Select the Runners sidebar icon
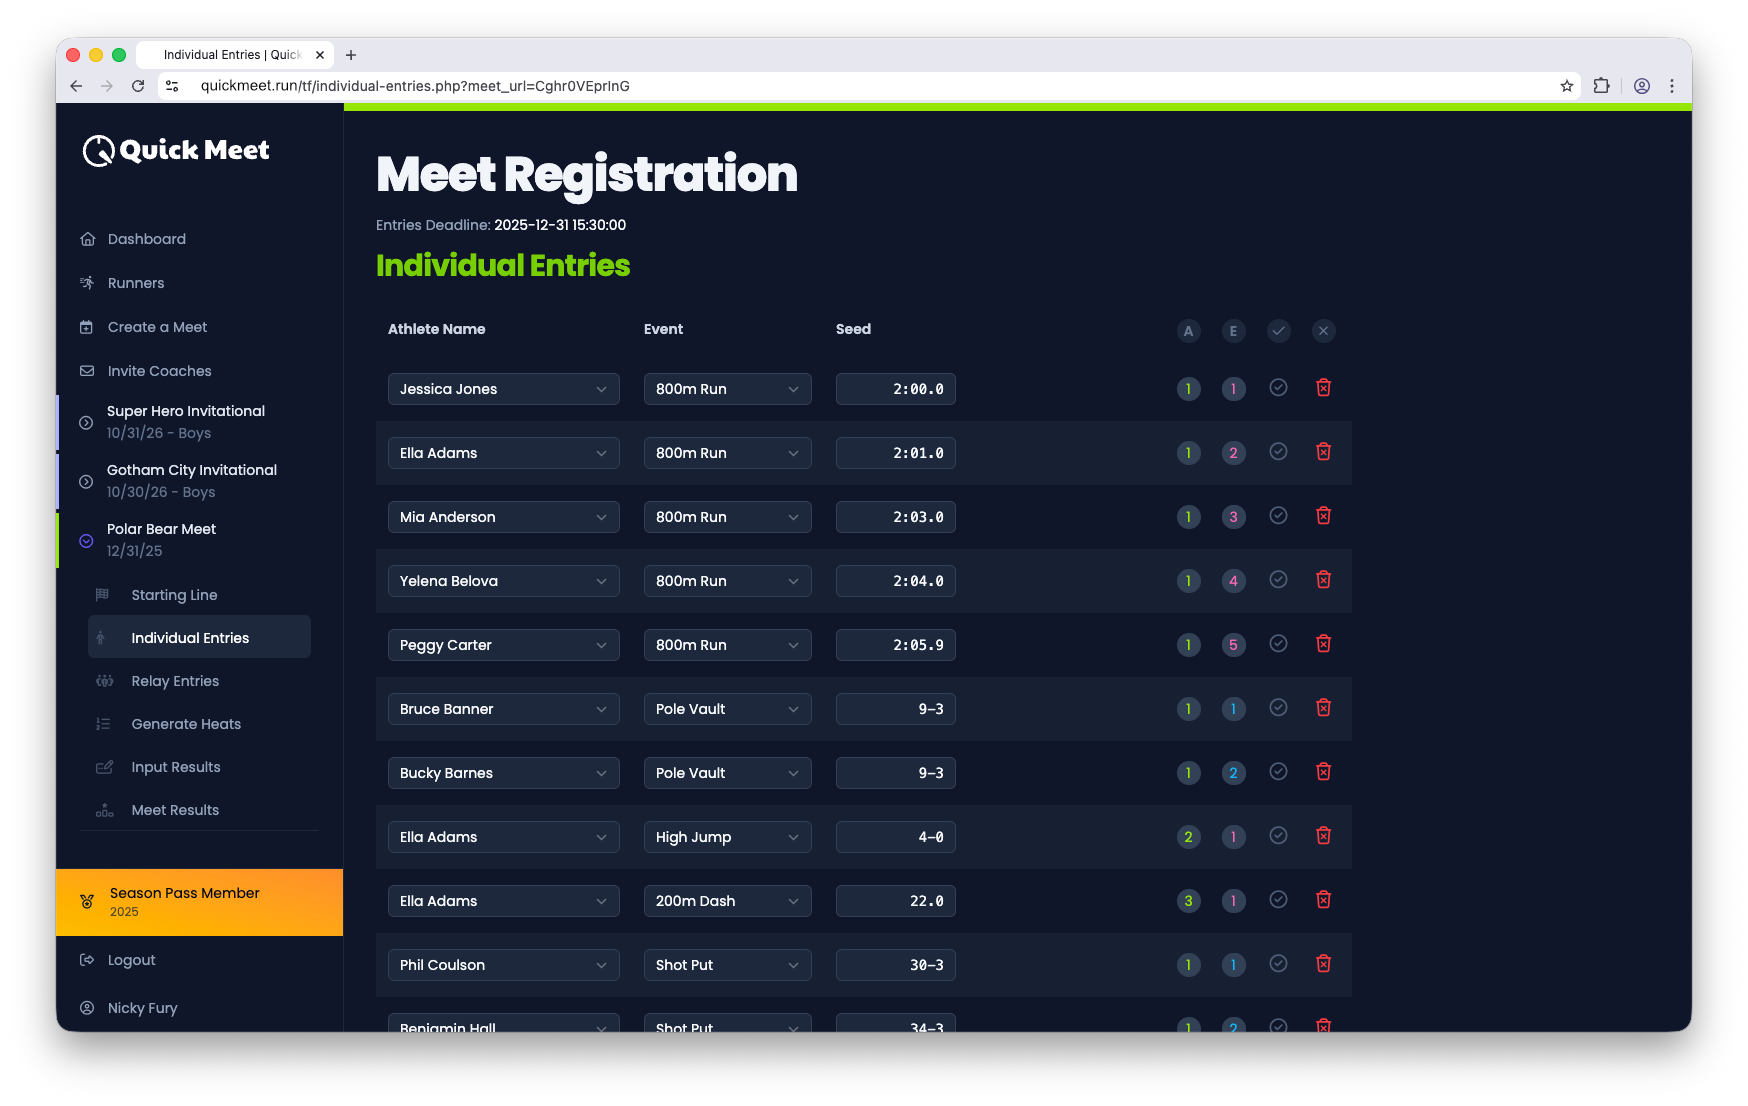This screenshot has width=1748, height=1106. (x=88, y=283)
